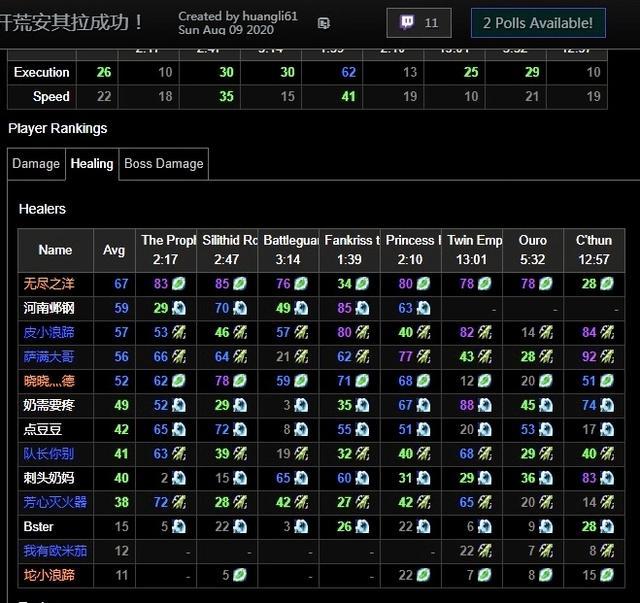Click The Prophet 2:17 column header
Screen dimensions: 640x603
click(166, 250)
